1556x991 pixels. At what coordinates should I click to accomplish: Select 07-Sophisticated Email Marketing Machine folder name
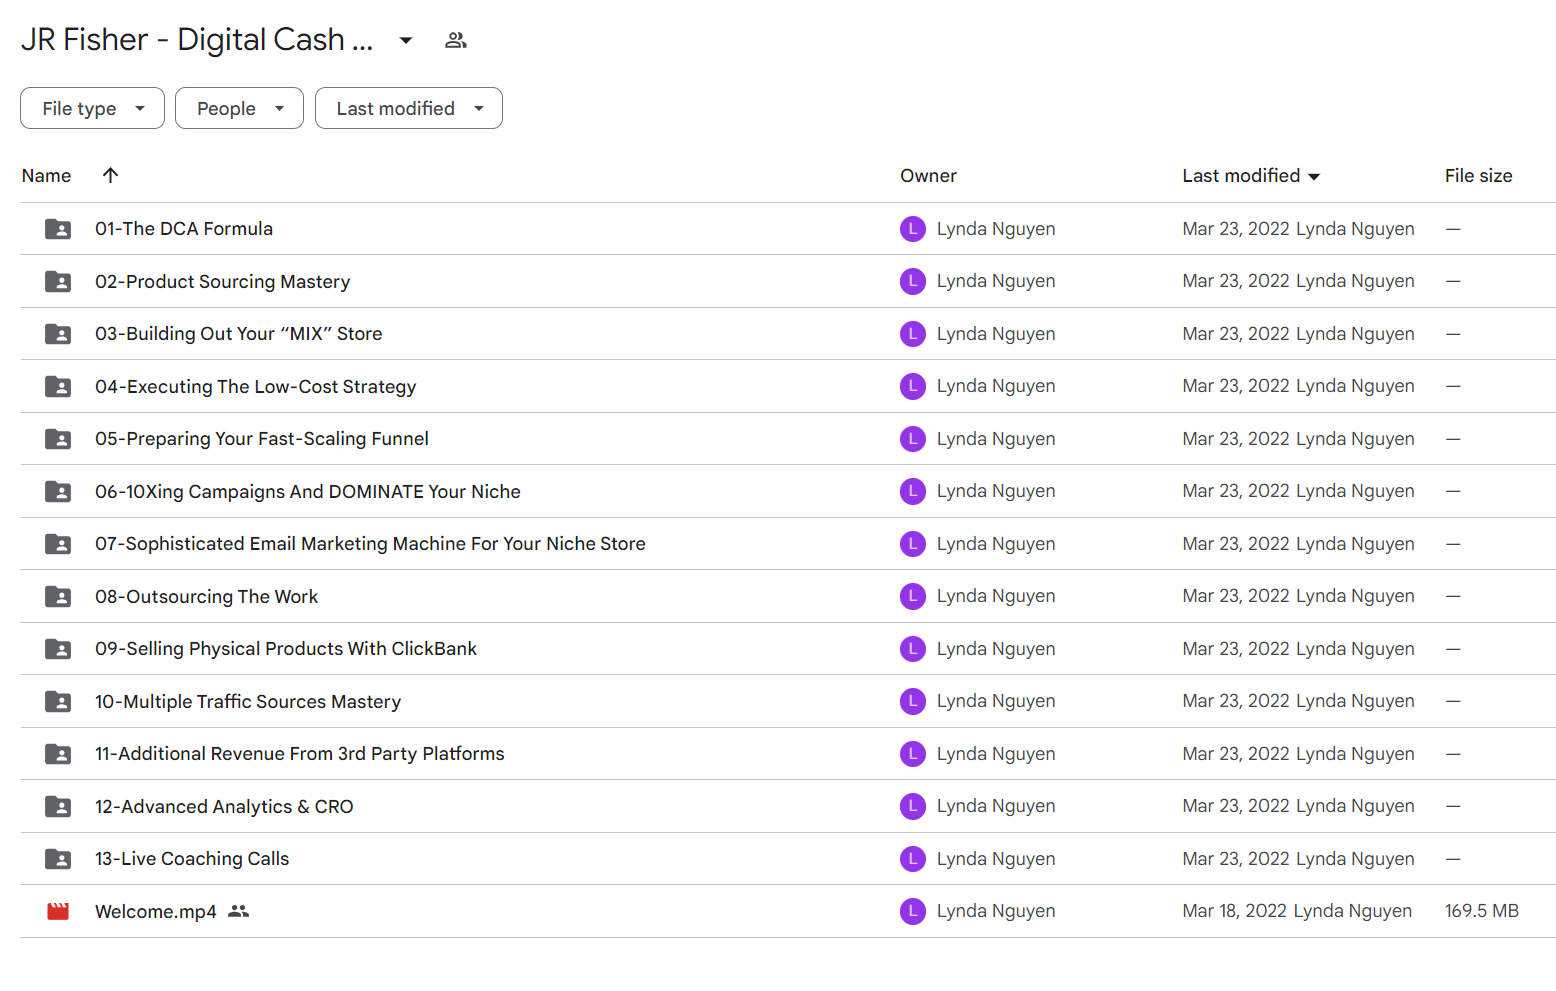click(x=370, y=544)
